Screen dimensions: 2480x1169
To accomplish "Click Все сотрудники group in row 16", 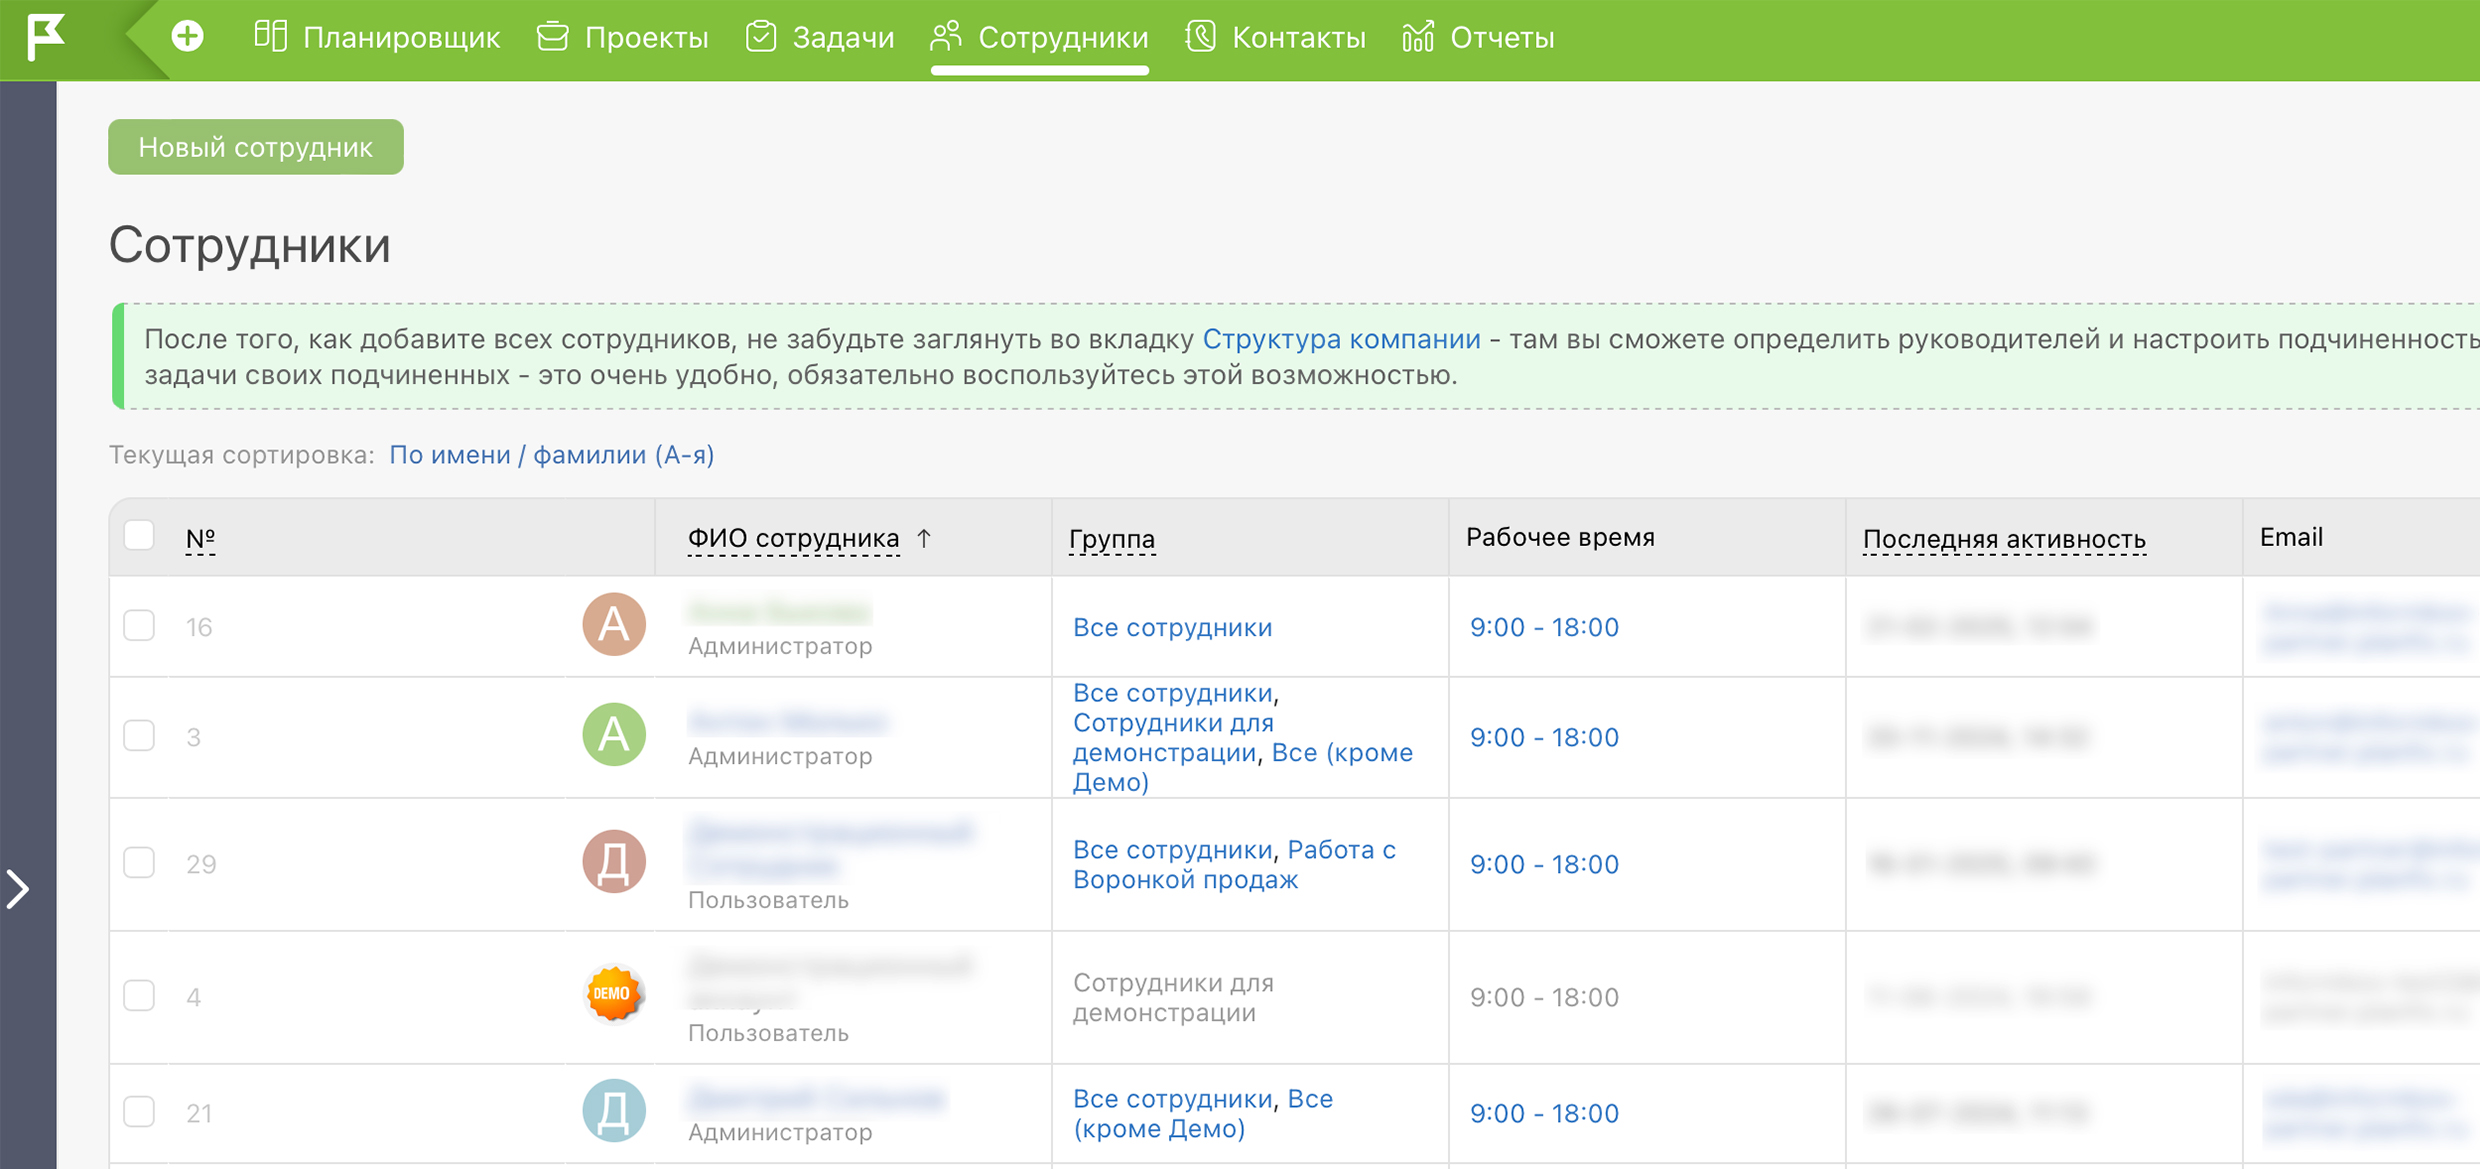I will pos(1172,627).
